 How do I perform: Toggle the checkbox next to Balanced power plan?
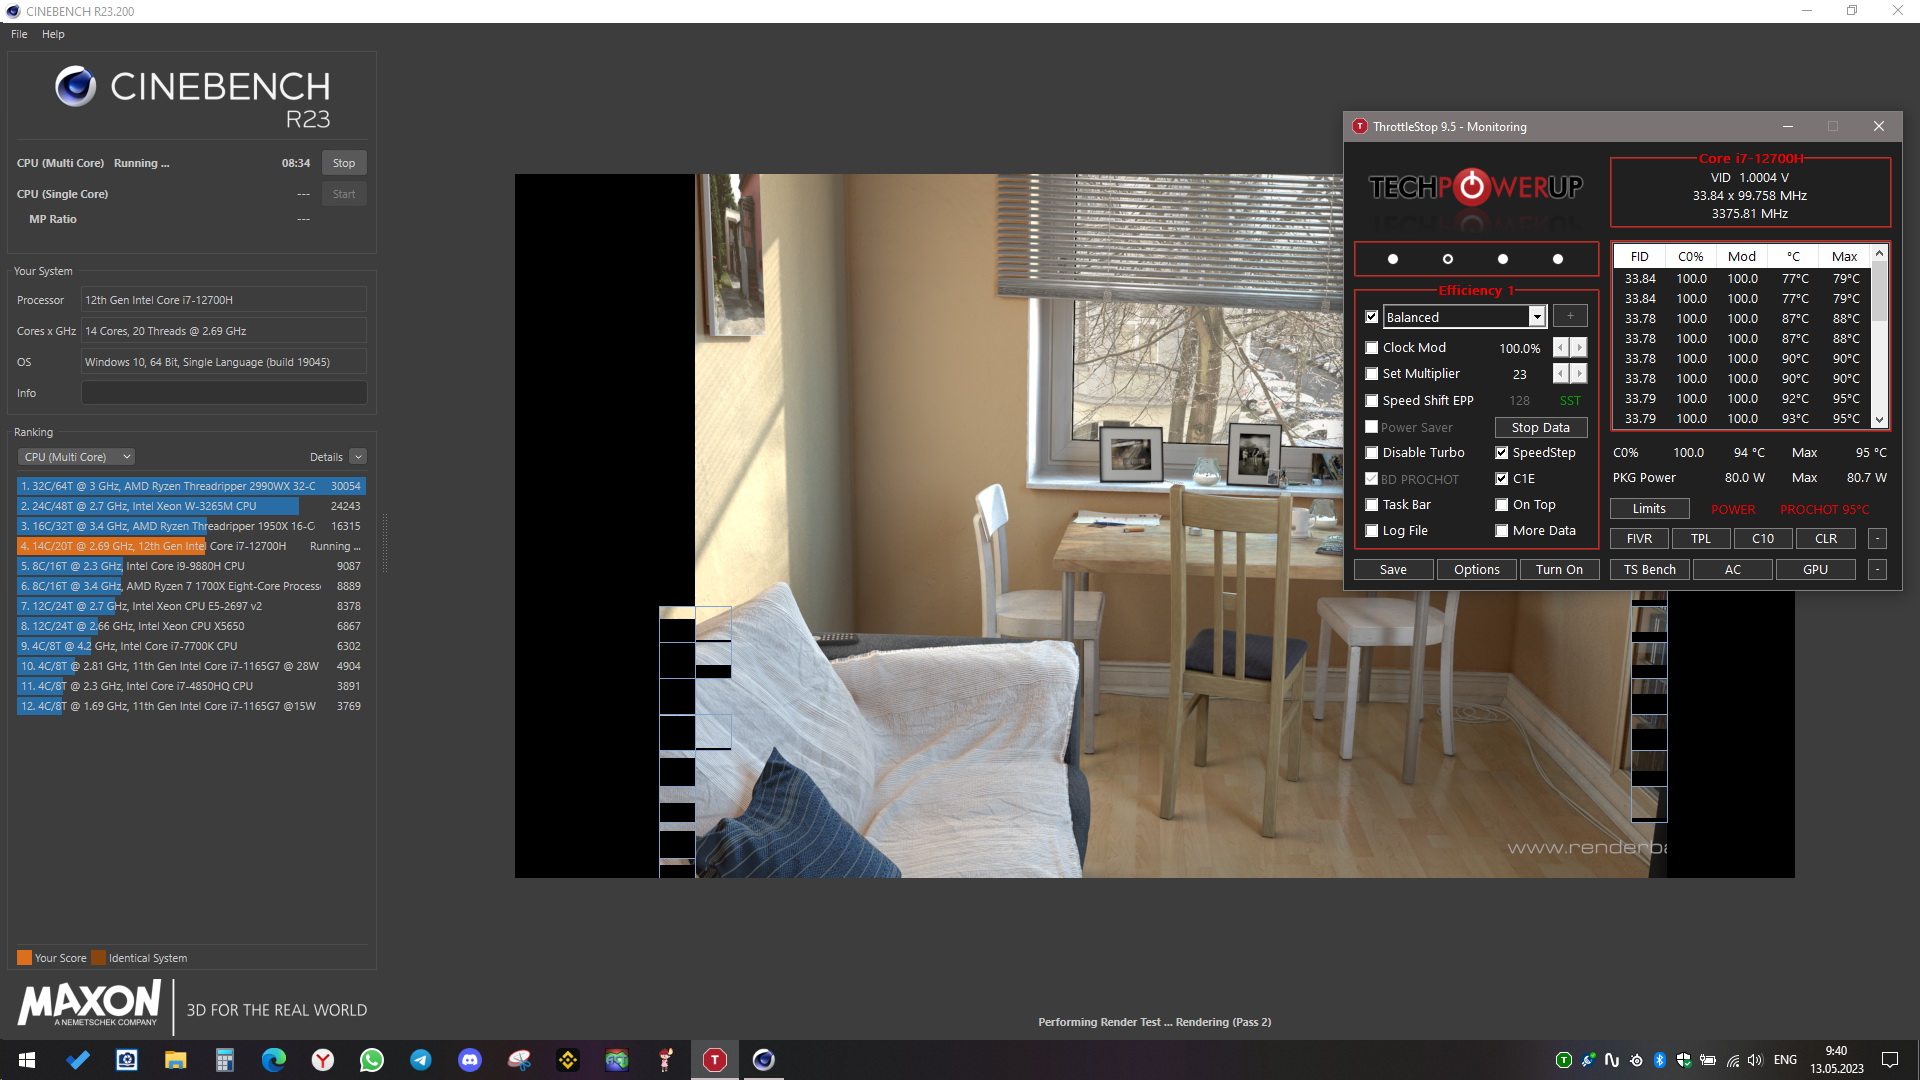1372,317
